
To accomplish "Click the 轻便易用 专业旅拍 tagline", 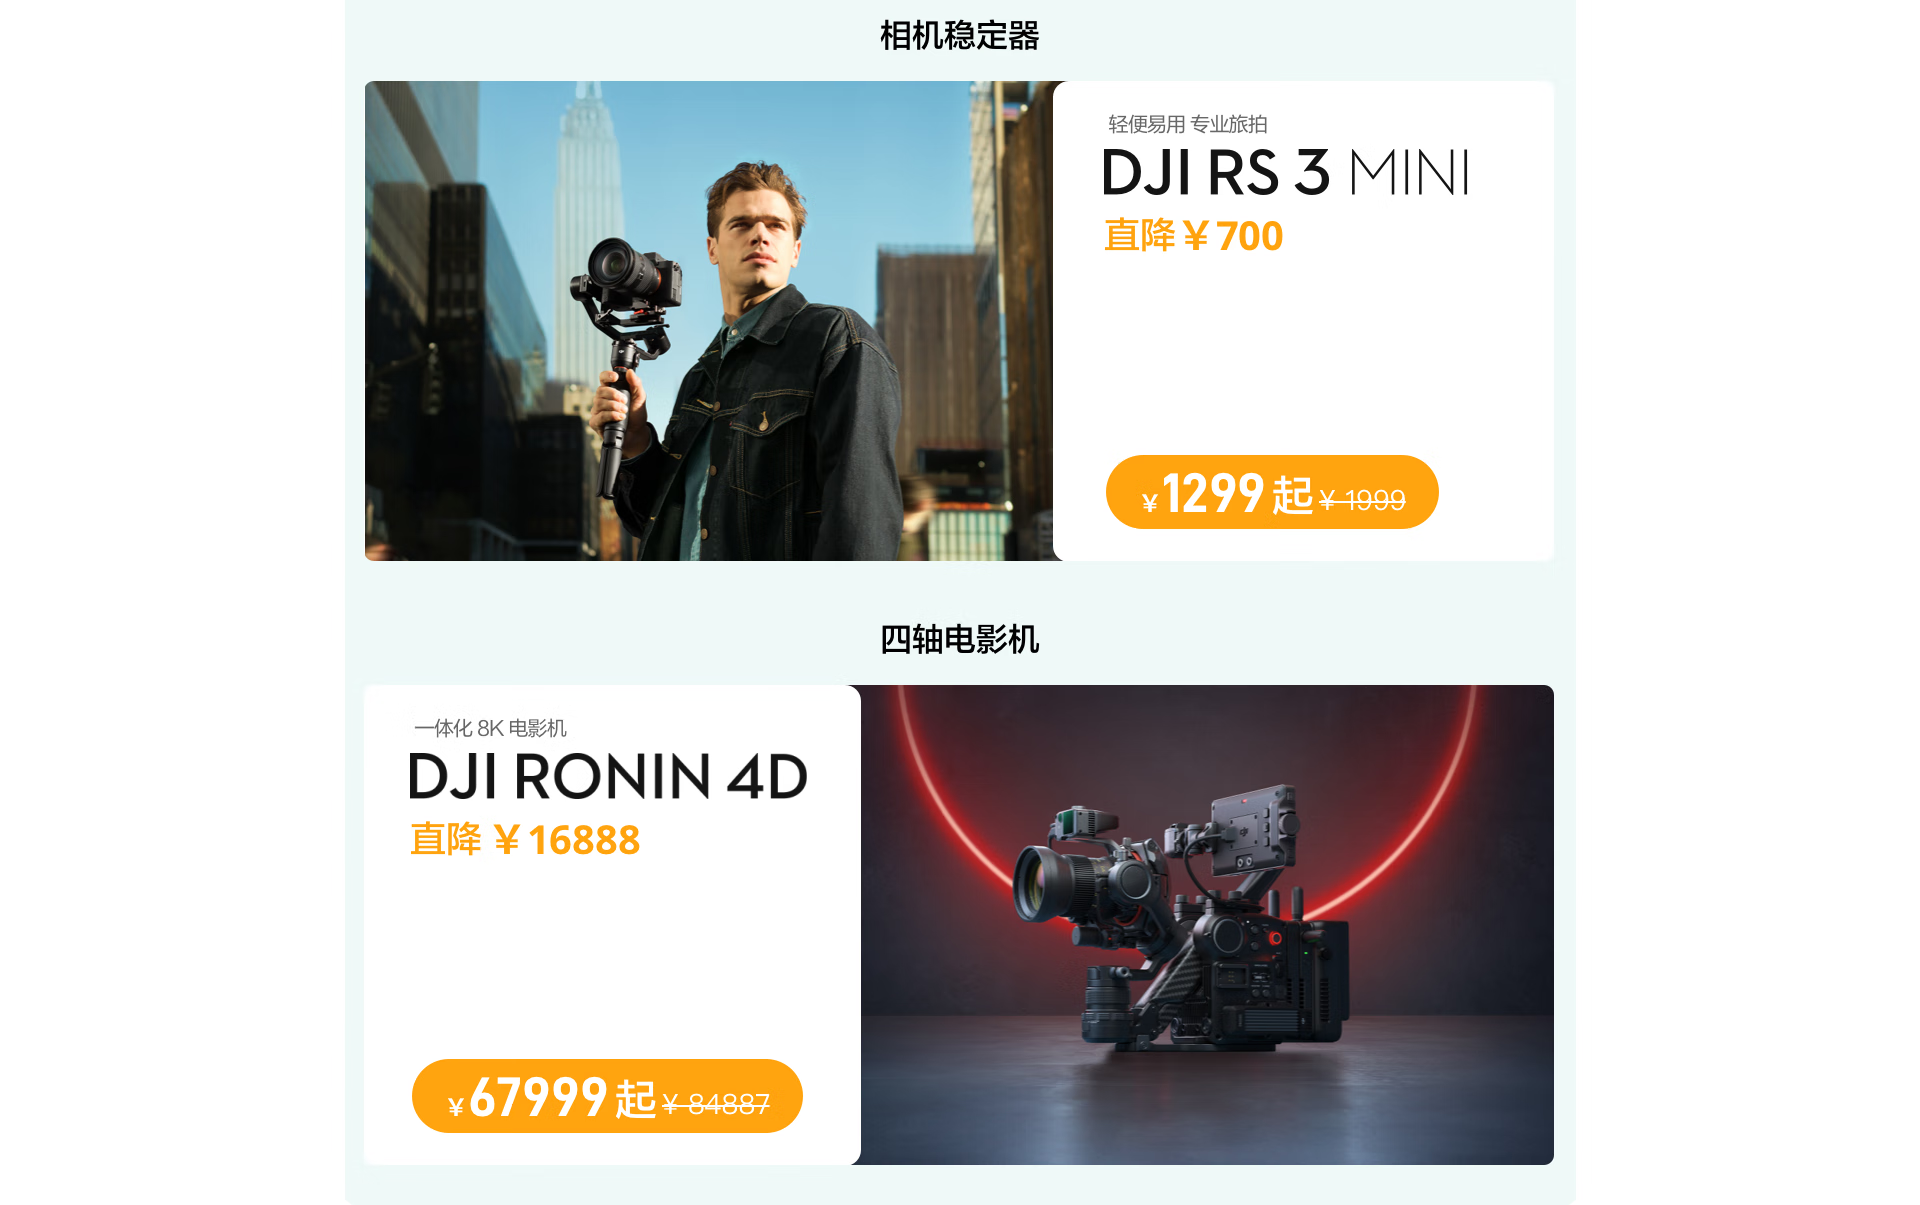I will pos(1188,124).
